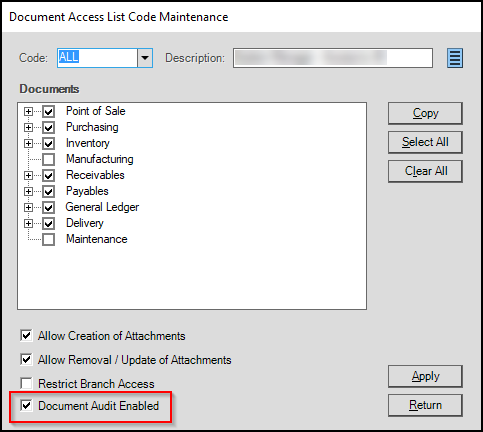Expand the Purchasing tree node

pos(28,127)
